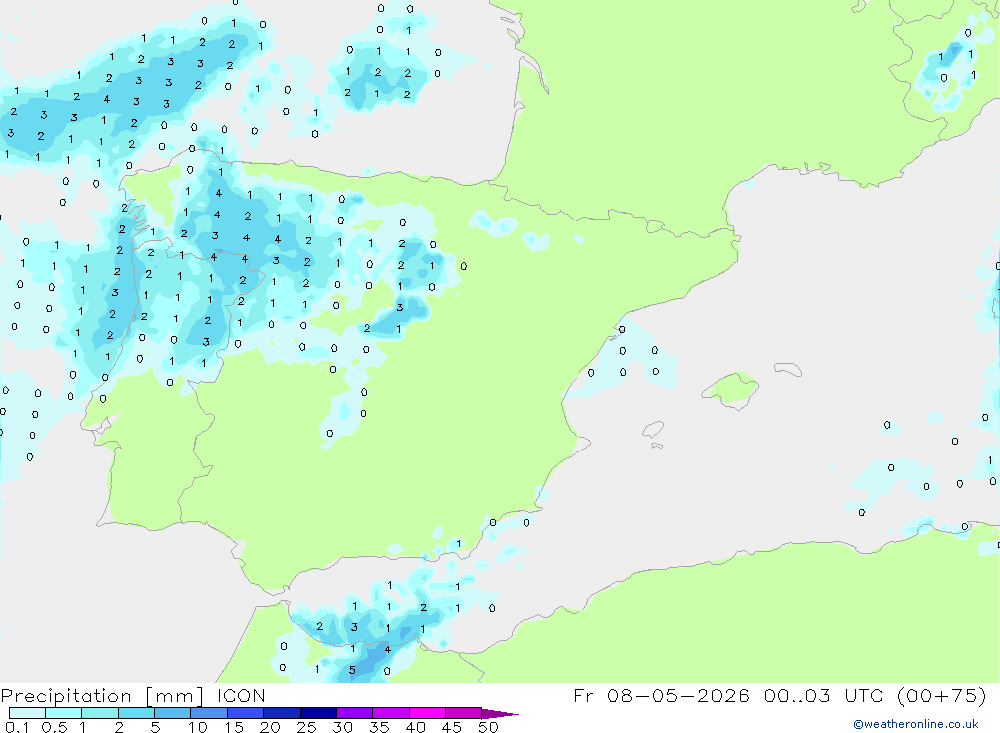Click the "15" legend scale label
The height and width of the screenshot is (733, 1000).
[x=234, y=727]
